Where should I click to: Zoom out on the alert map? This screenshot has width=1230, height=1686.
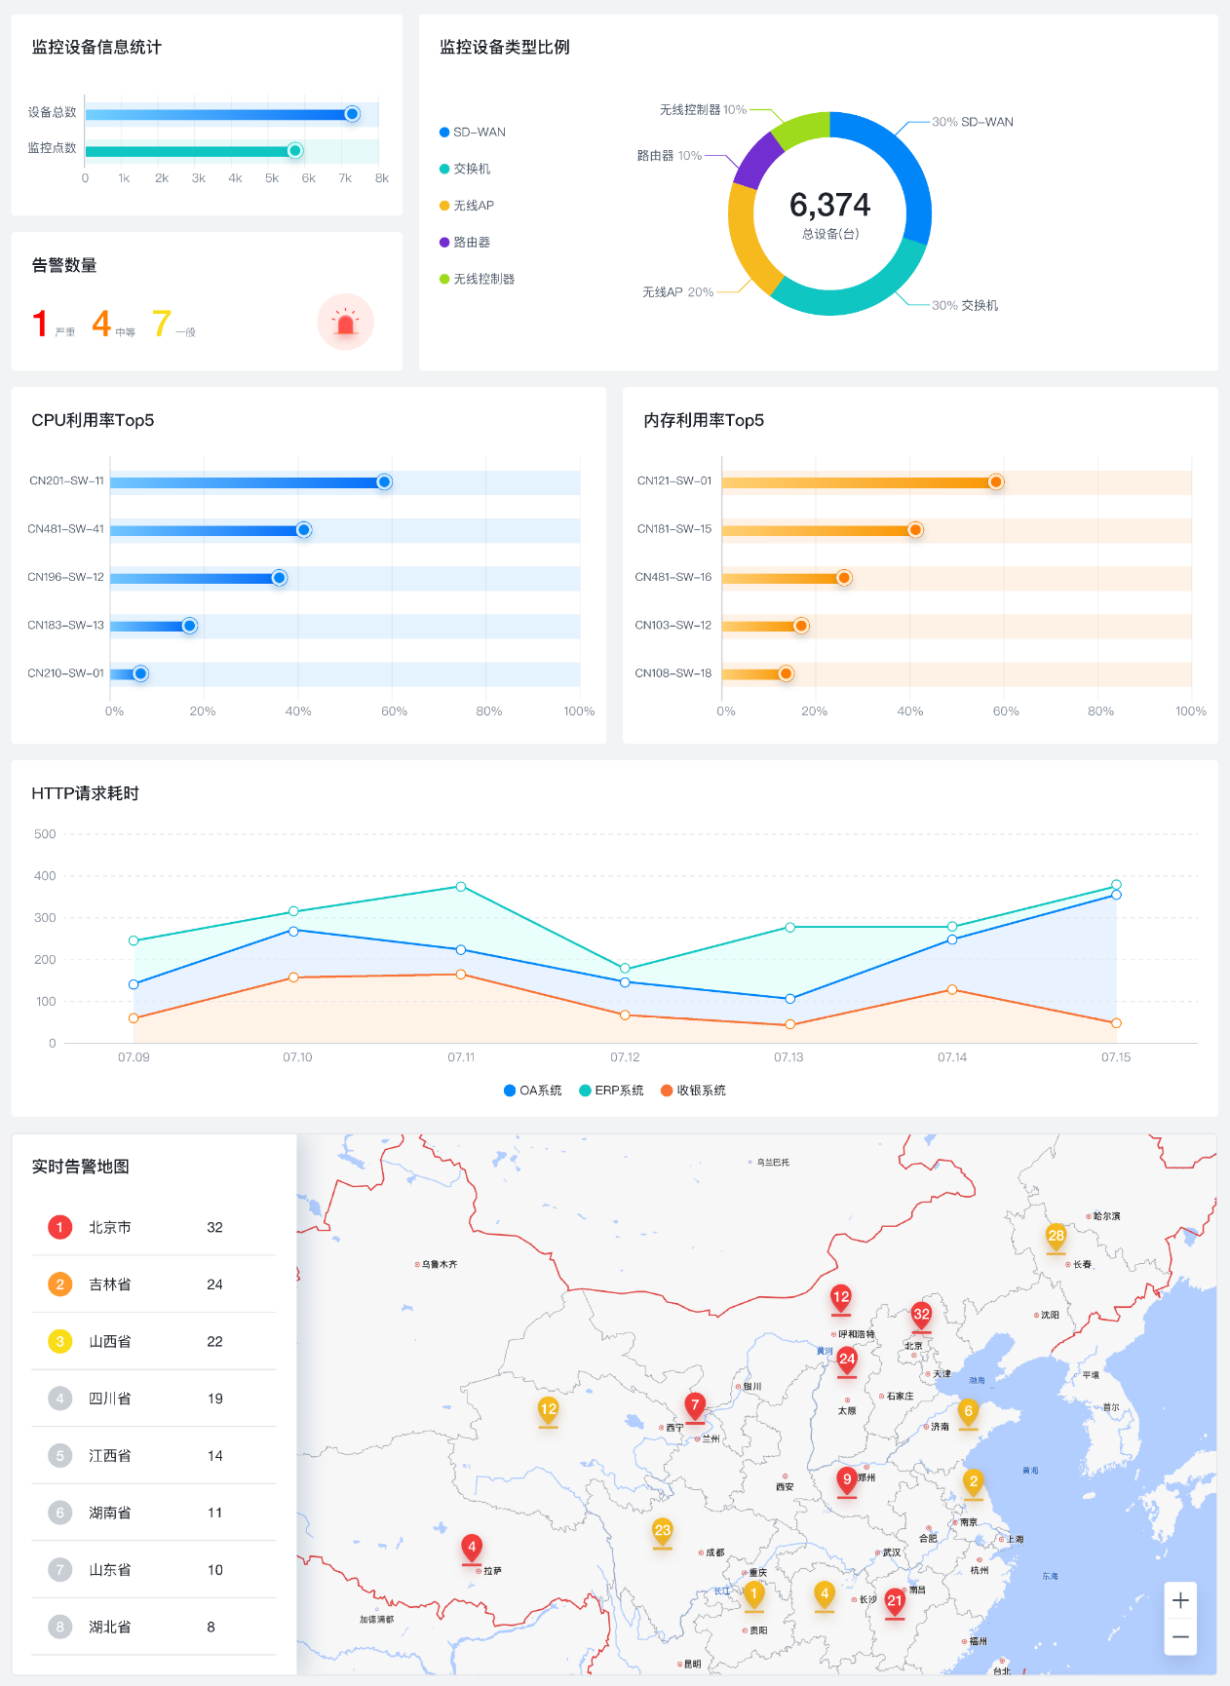tap(1180, 1637)
